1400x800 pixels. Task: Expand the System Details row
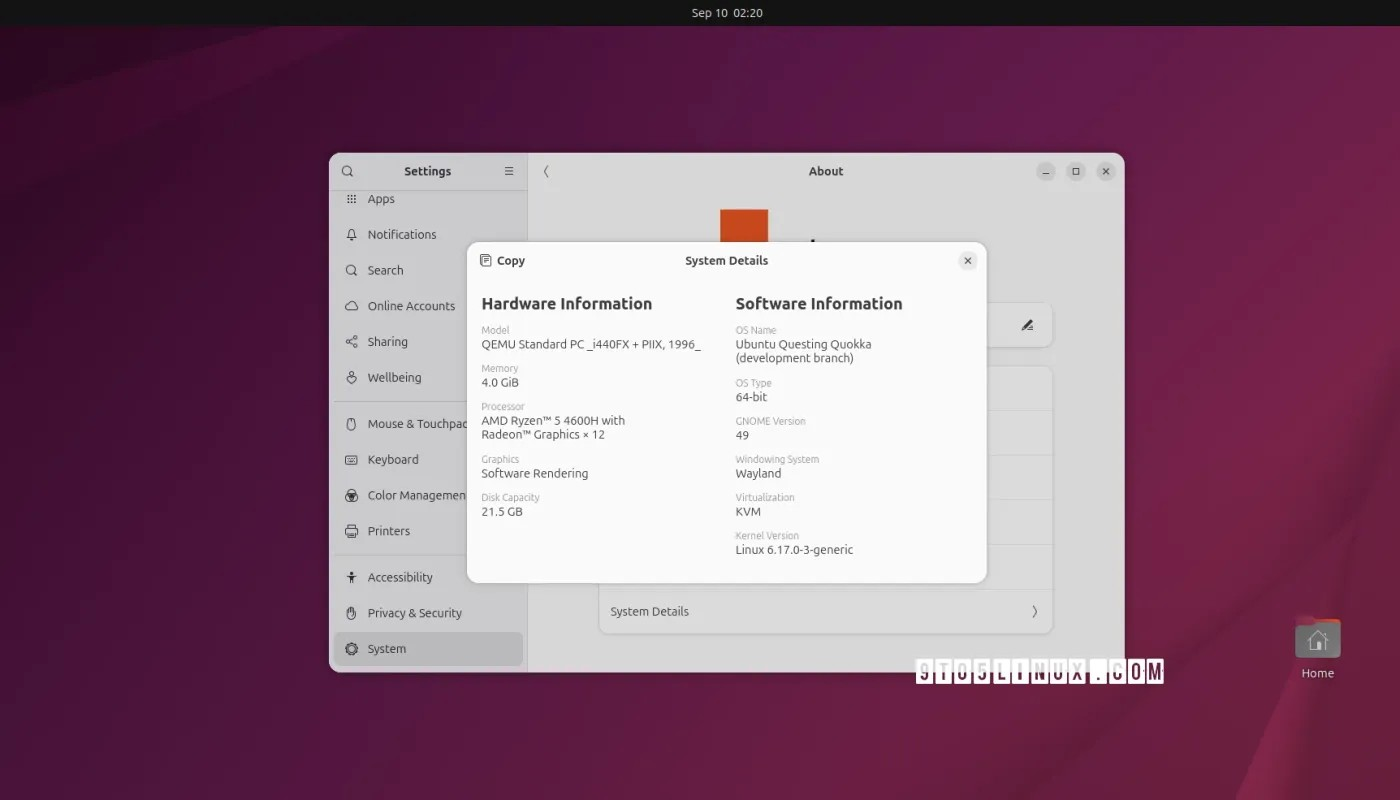(x=826, y=611)
